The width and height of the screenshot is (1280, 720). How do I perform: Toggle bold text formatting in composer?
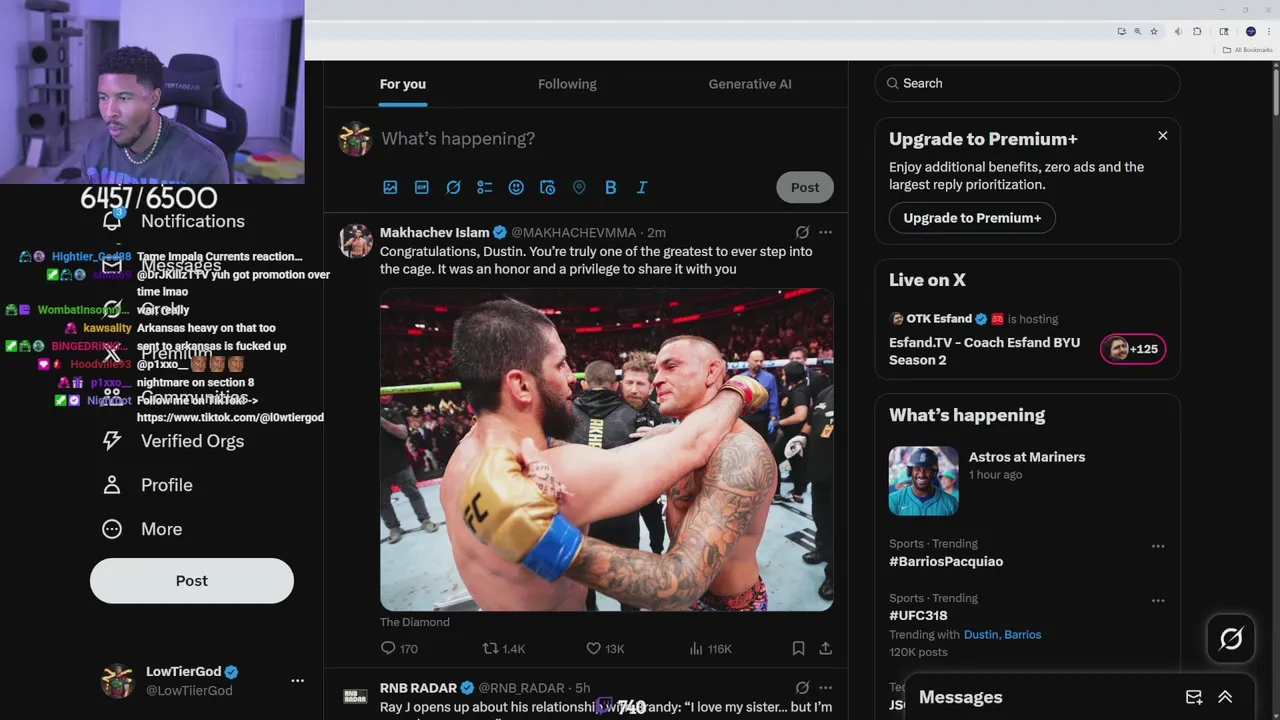610,187
